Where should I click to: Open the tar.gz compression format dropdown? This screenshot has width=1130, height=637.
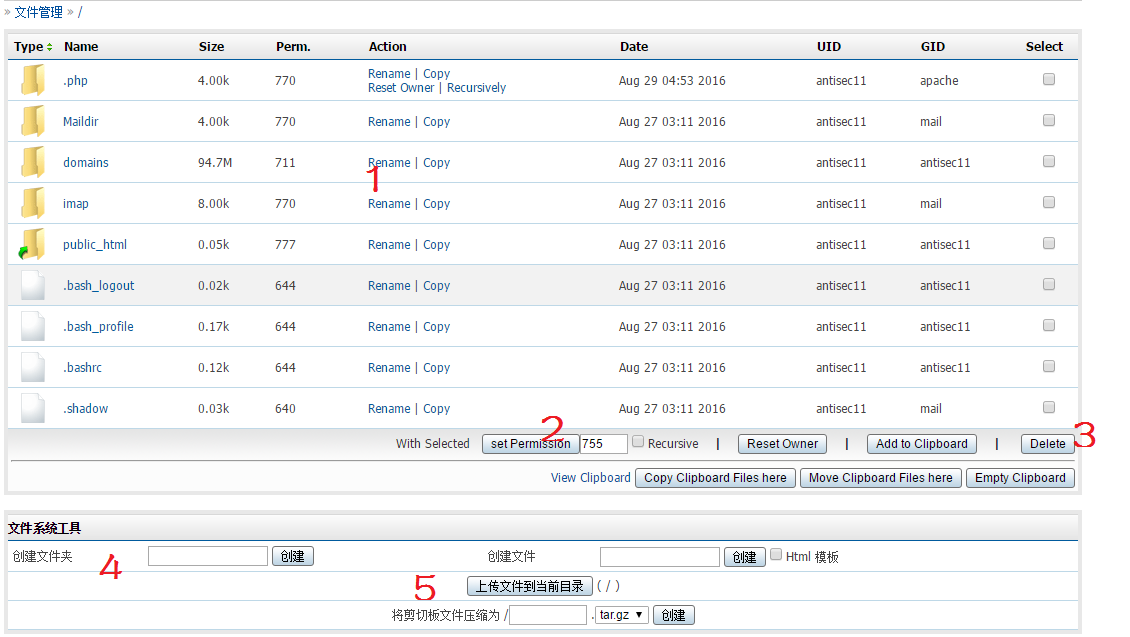[x=622, y=615]
